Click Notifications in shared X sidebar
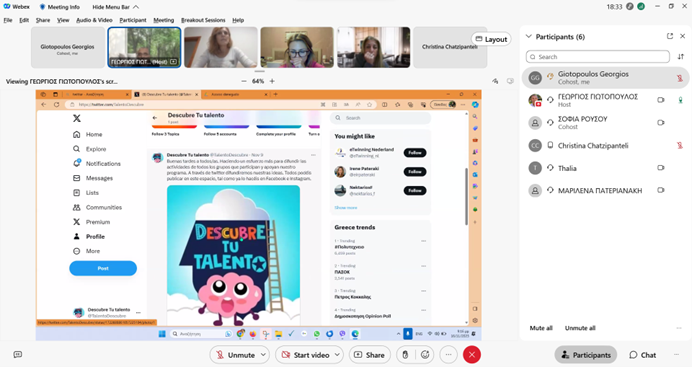 coord(97,164)
